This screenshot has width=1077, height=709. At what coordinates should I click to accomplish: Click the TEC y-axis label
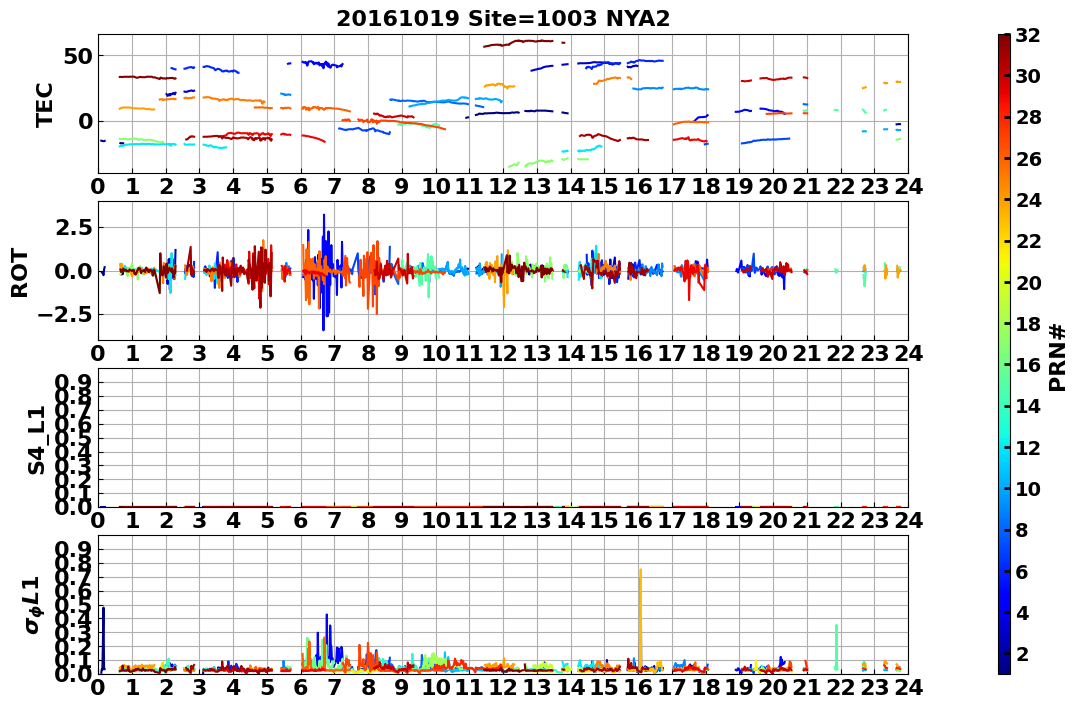pos(45,104)
